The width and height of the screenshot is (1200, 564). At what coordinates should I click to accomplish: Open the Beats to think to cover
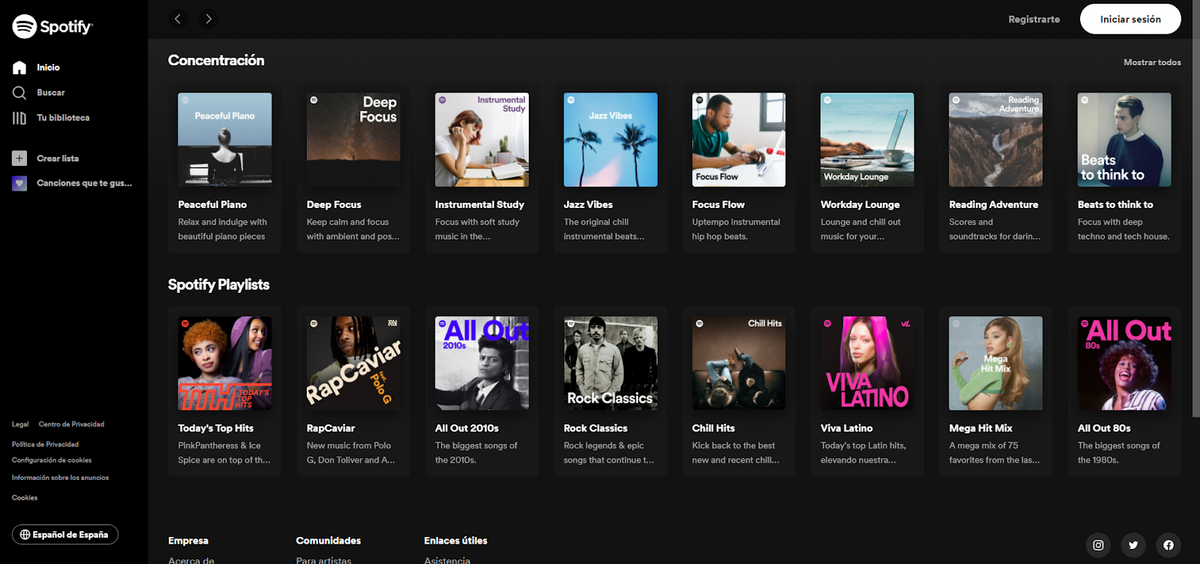(x=1124, y=140)
